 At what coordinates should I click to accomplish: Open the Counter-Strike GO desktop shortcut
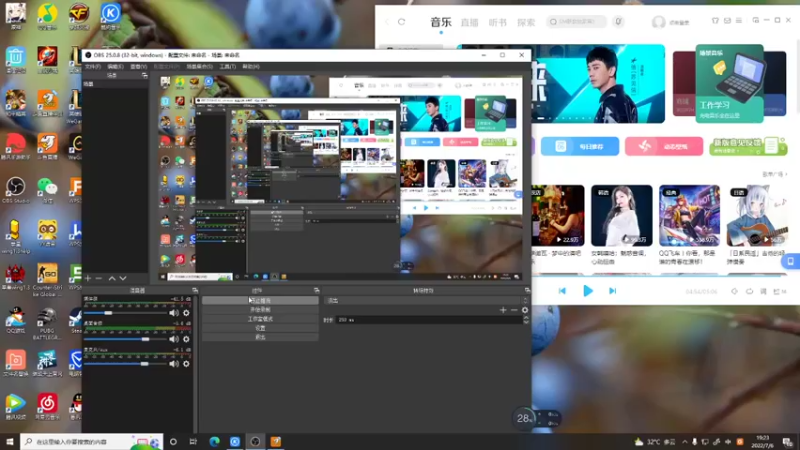pos(47,281)
